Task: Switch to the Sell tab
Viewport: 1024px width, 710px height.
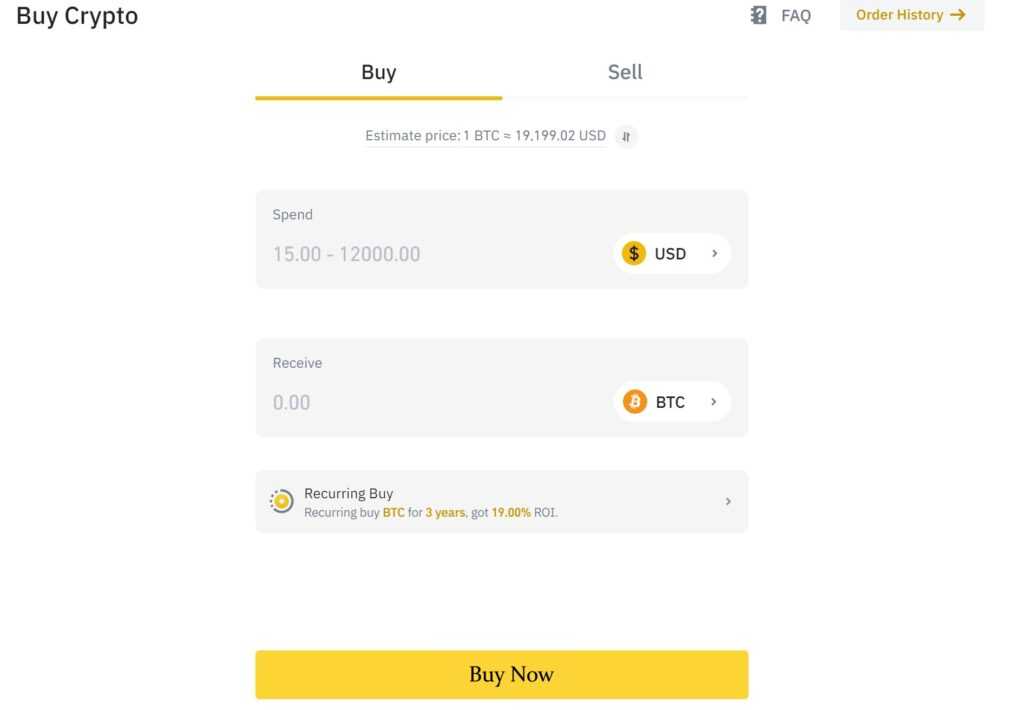Action: click(624, 72)
